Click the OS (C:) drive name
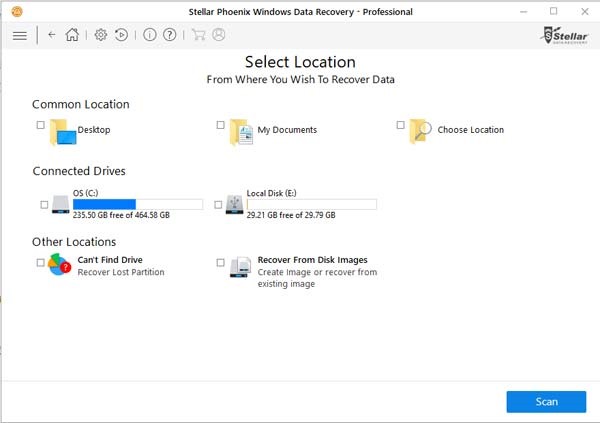 click(86, 193)
